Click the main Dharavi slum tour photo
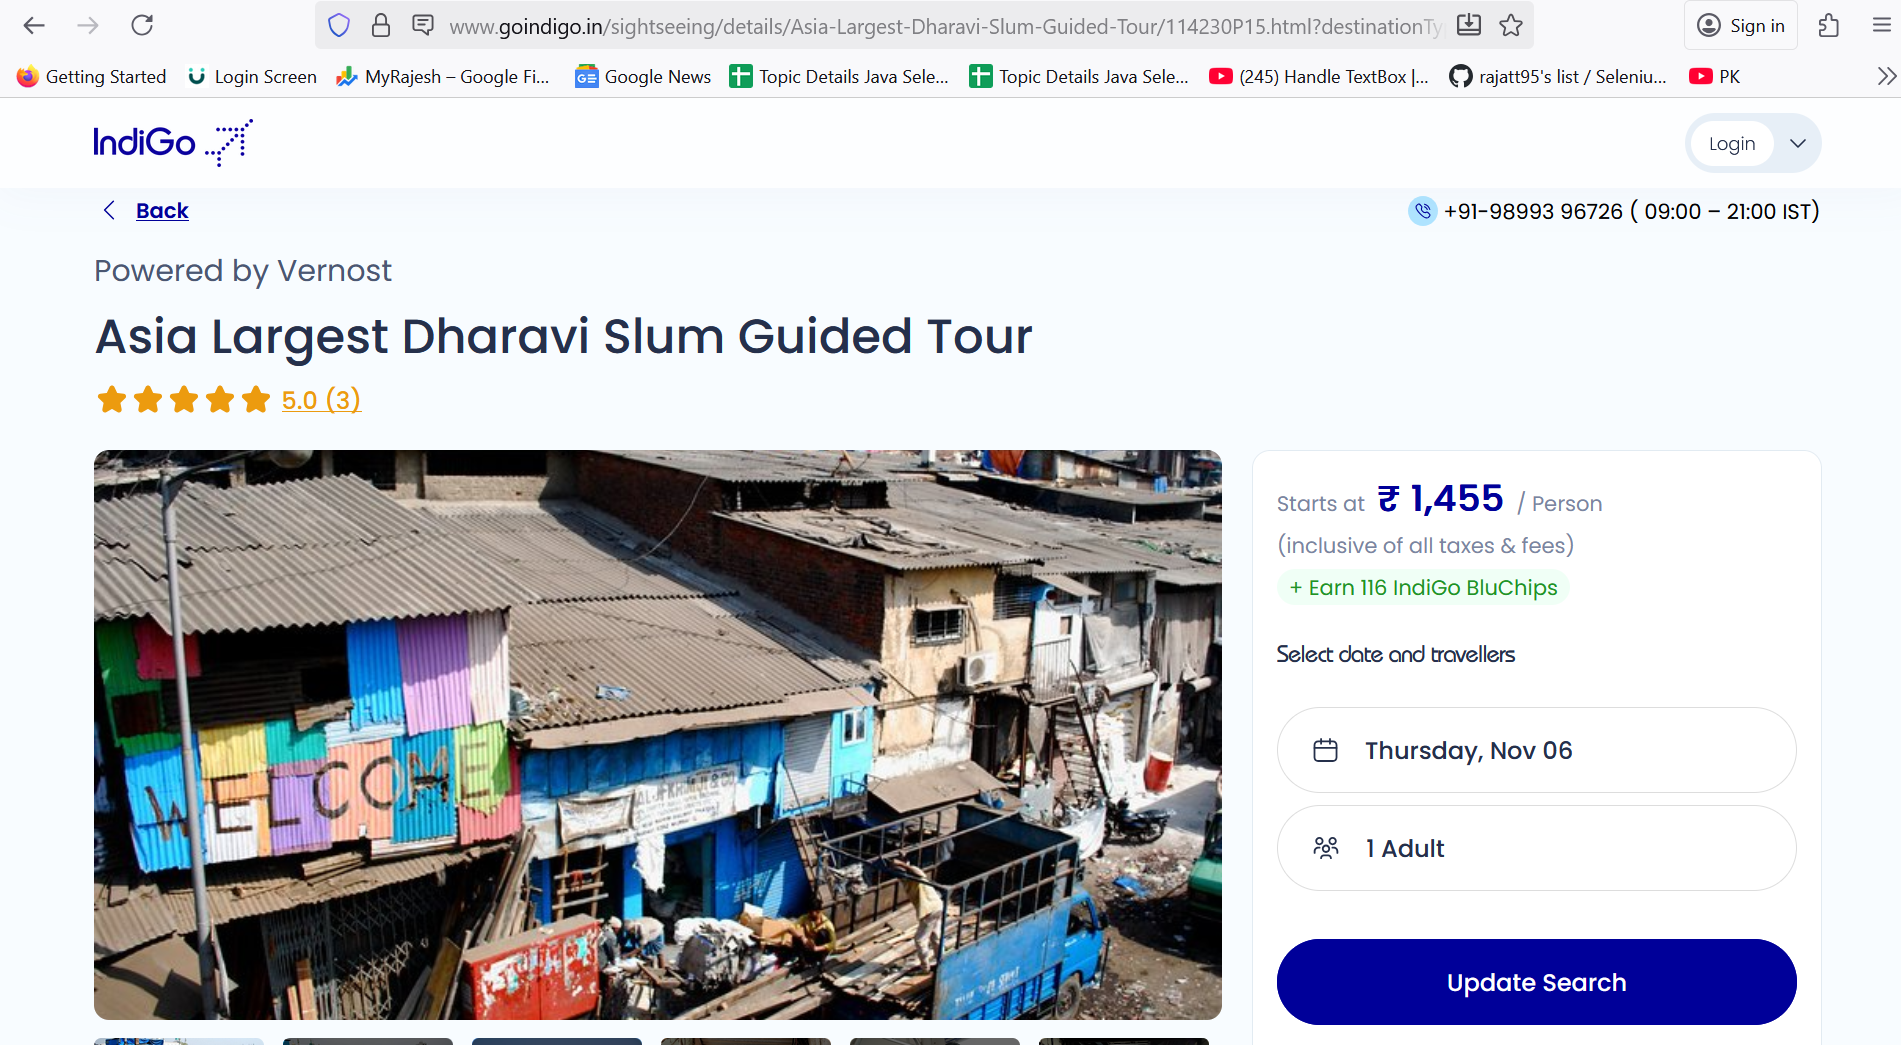 click(658, 735)
